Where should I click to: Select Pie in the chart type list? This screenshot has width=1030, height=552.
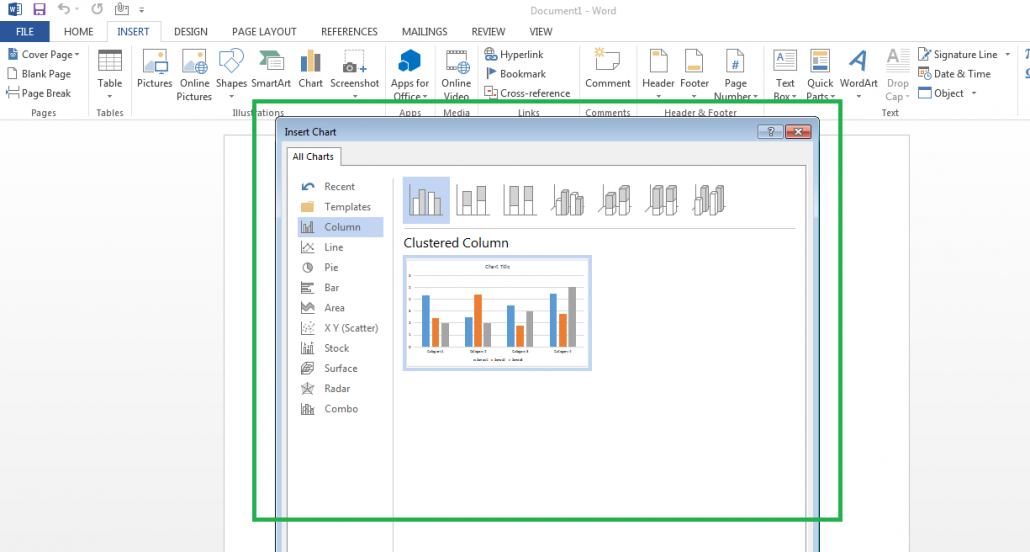pos(331,268)
